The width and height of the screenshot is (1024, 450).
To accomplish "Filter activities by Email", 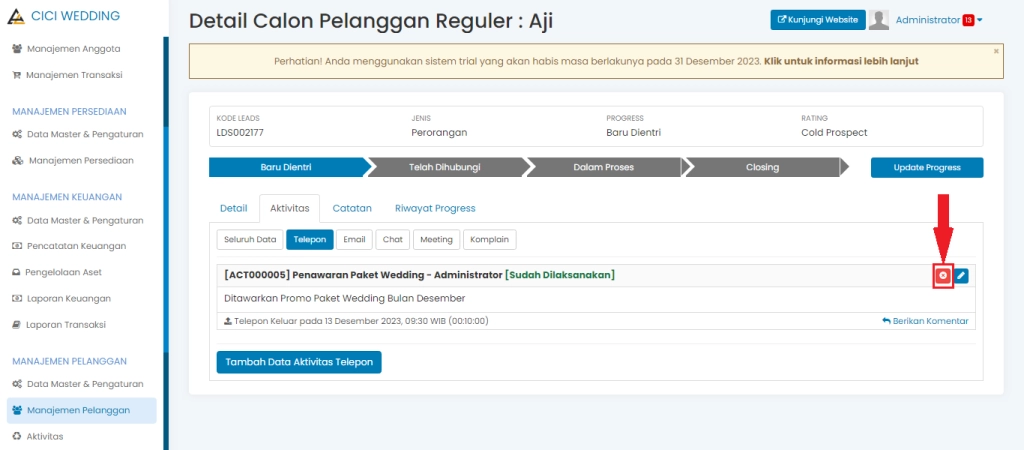I will point(354,239).
